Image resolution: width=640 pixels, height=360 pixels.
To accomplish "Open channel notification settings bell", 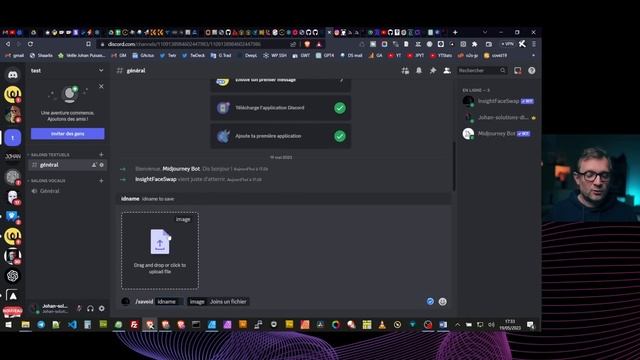I will pyautogui.click(x=419, y=71).
